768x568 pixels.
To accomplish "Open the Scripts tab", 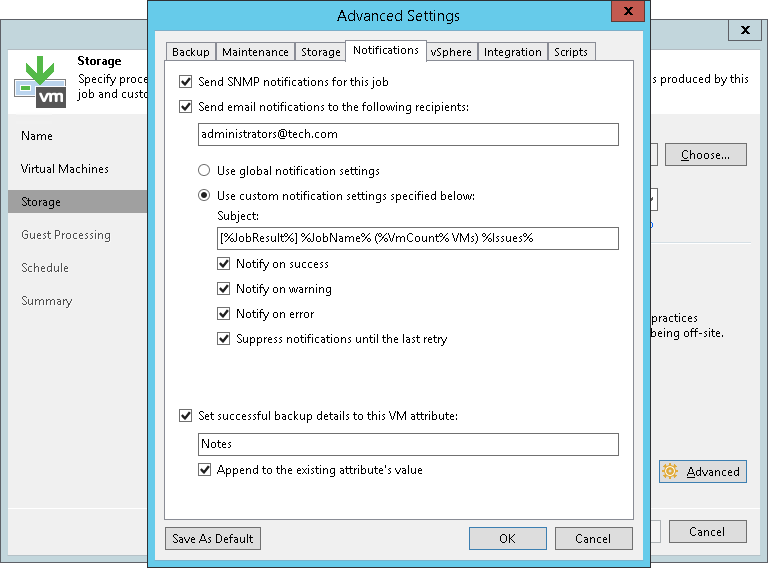I will tap(570, 52).
